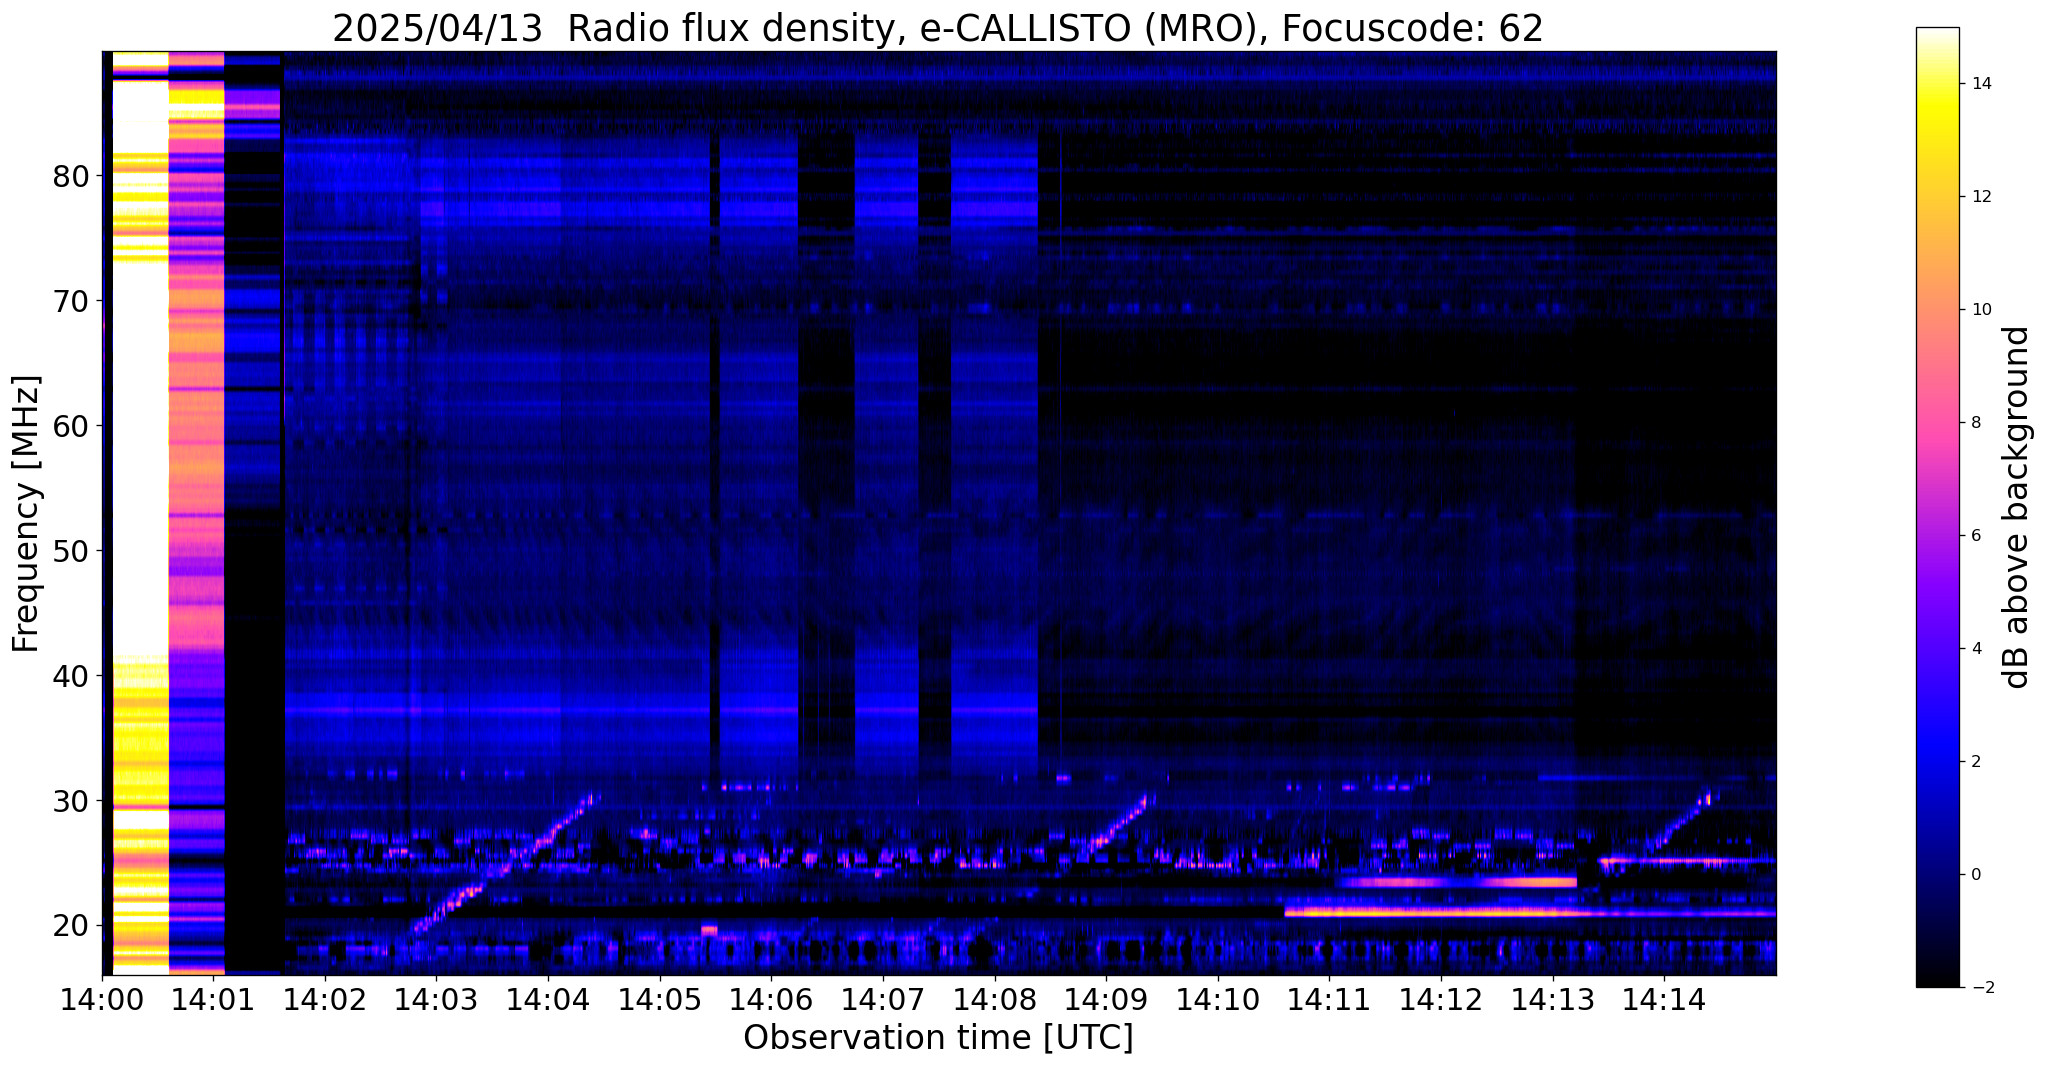
Task: Click the rising diagonal sweep trace after 14:14
Action: pyautogui.click(x=1682, y=821)
